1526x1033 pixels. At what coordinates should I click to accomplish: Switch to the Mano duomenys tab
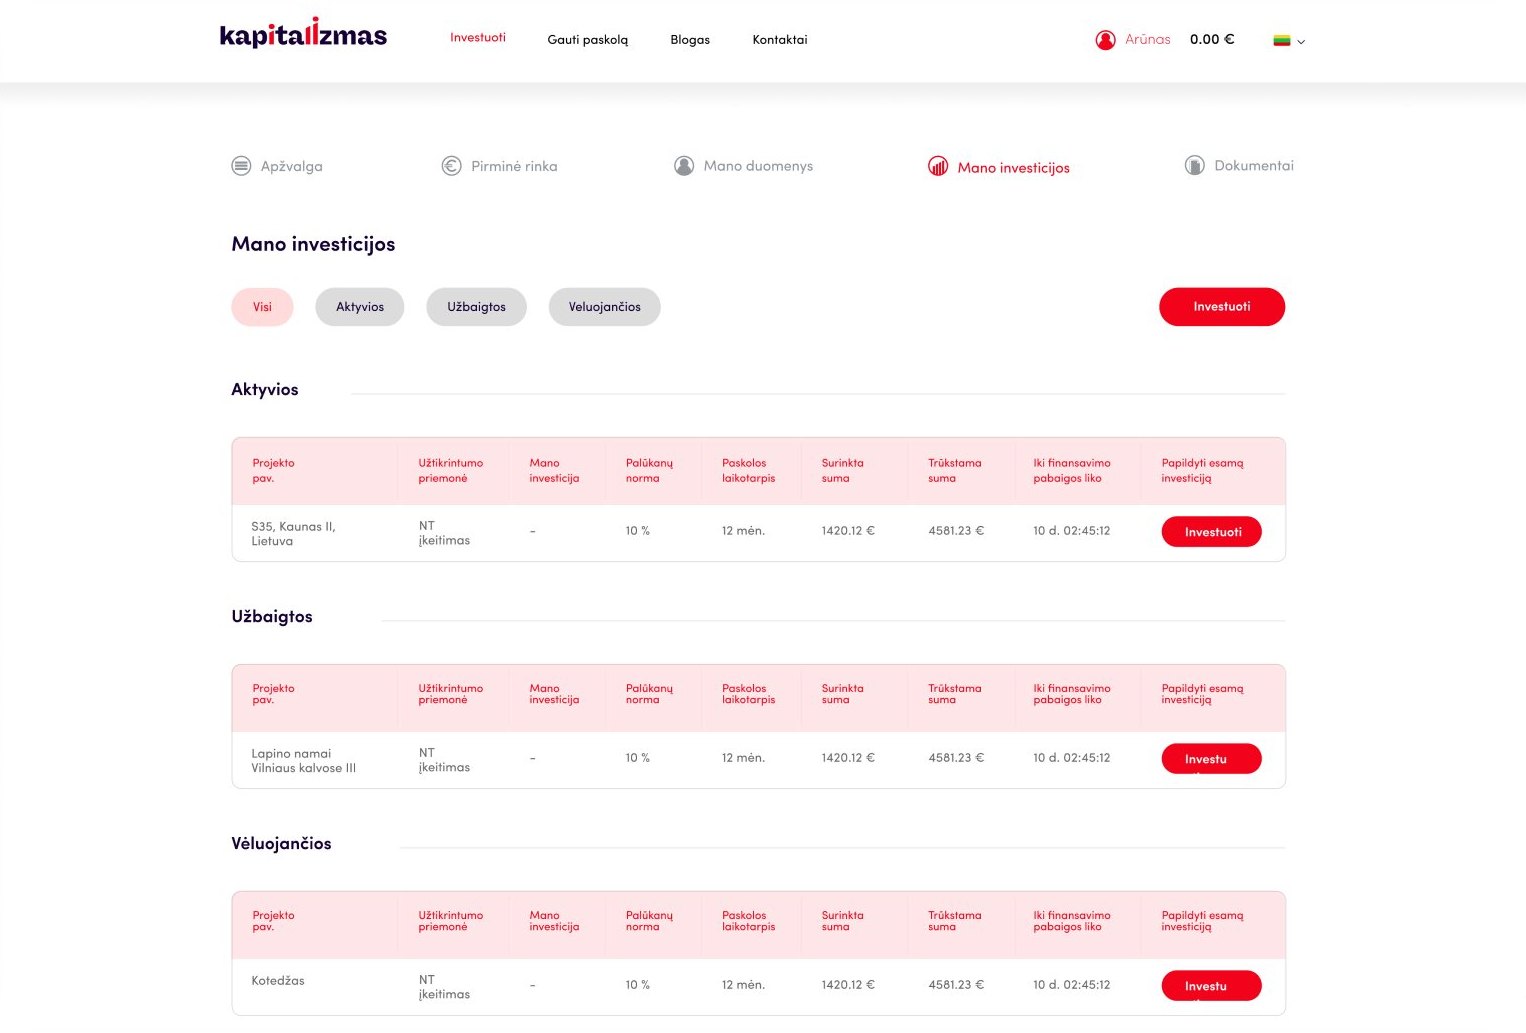[x=758, y=167]
